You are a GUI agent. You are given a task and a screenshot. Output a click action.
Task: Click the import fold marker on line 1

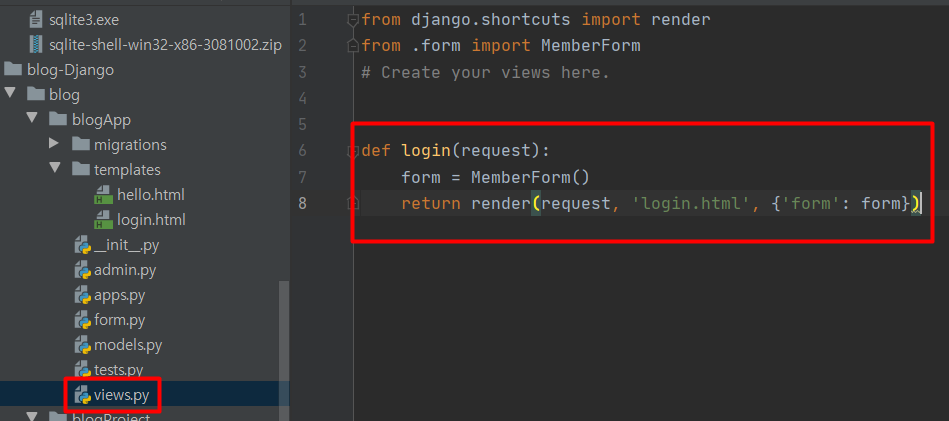352,21
